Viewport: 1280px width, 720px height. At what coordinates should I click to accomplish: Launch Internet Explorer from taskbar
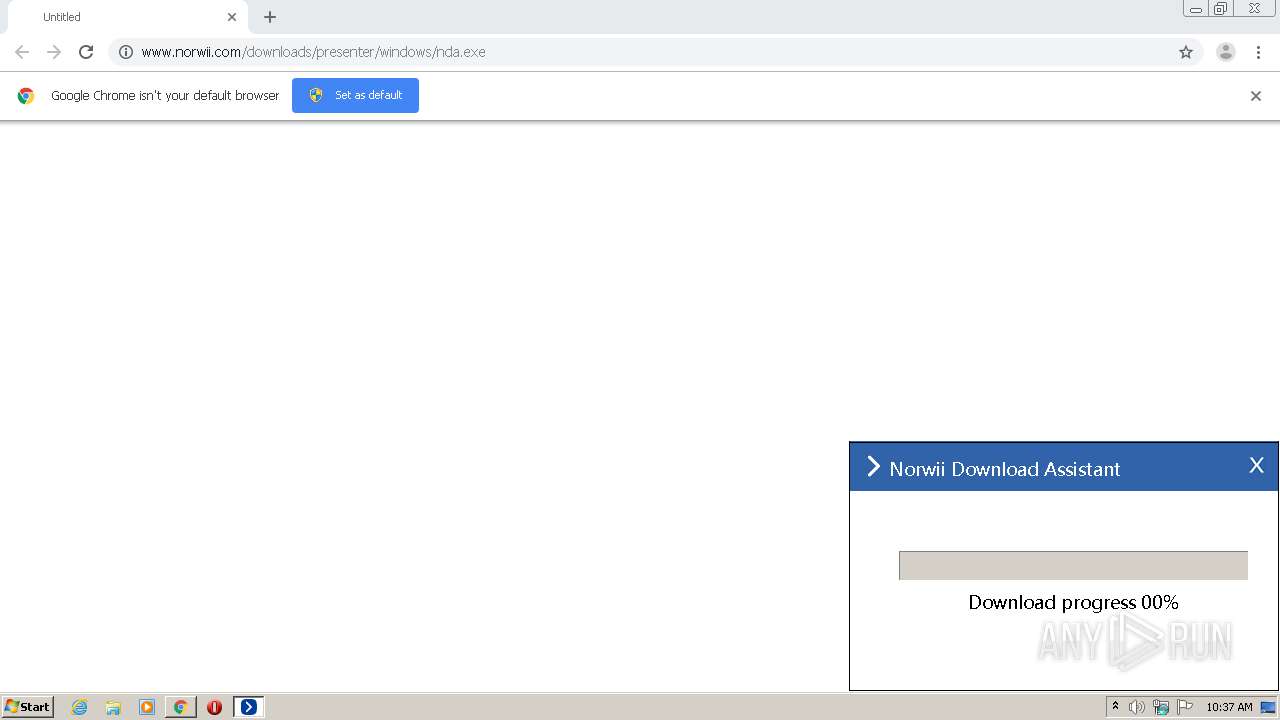80,707
